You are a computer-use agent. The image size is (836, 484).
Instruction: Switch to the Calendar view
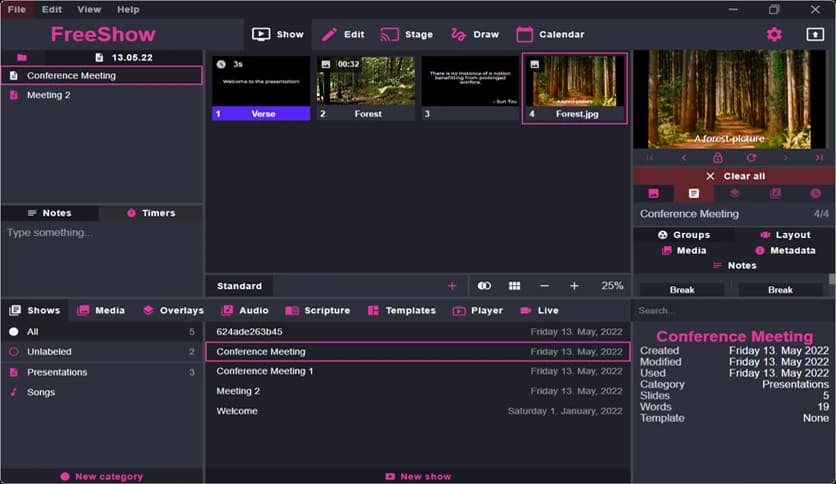pos(550,35)
